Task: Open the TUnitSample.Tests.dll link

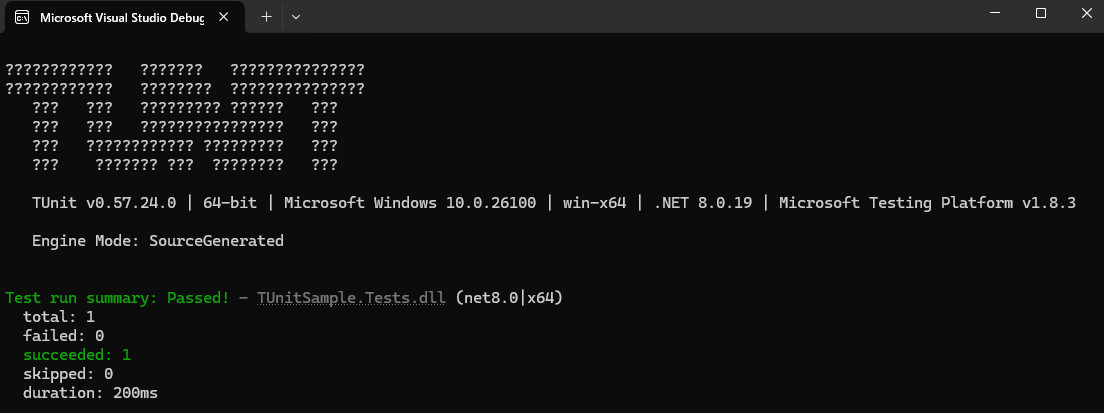Action: click(x=351, y=298)
